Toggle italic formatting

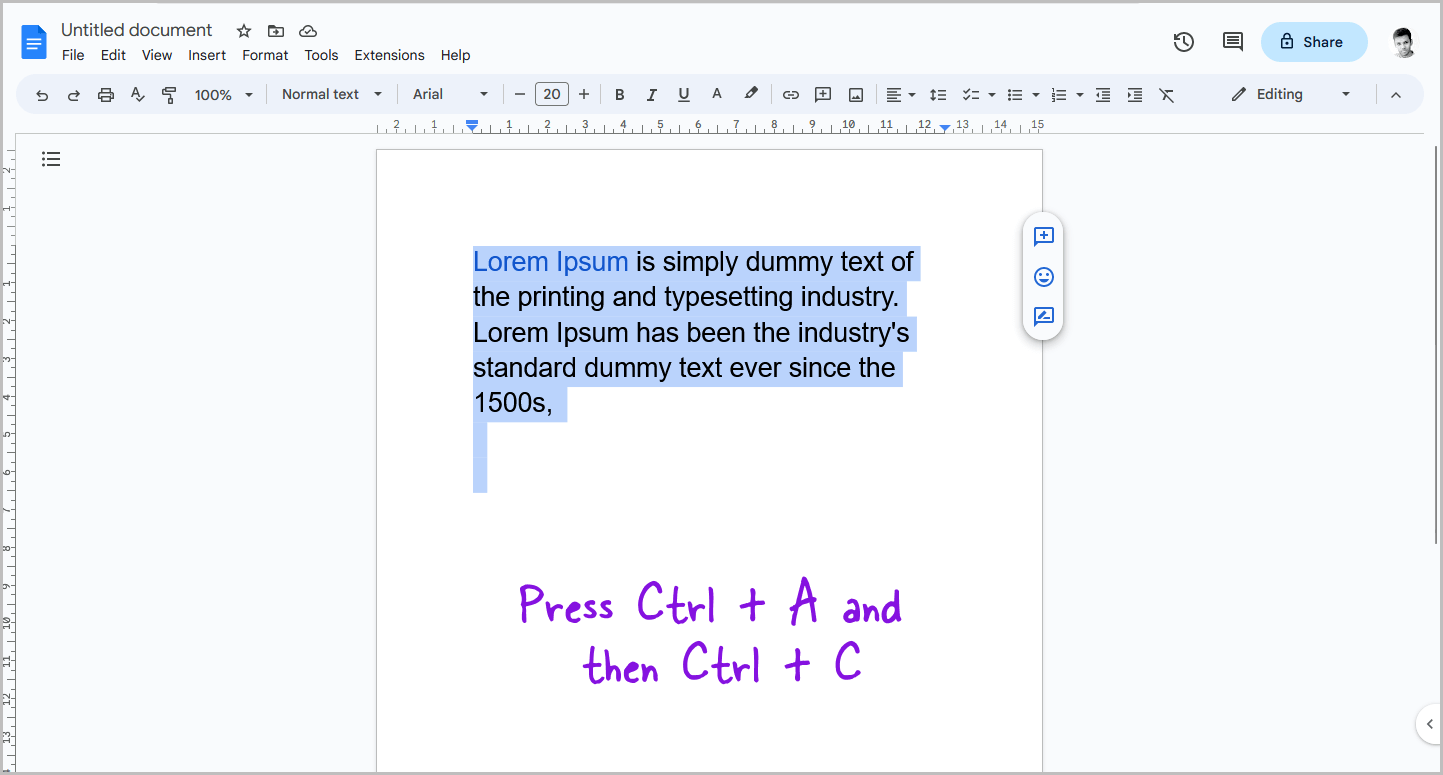pos(651,94)
